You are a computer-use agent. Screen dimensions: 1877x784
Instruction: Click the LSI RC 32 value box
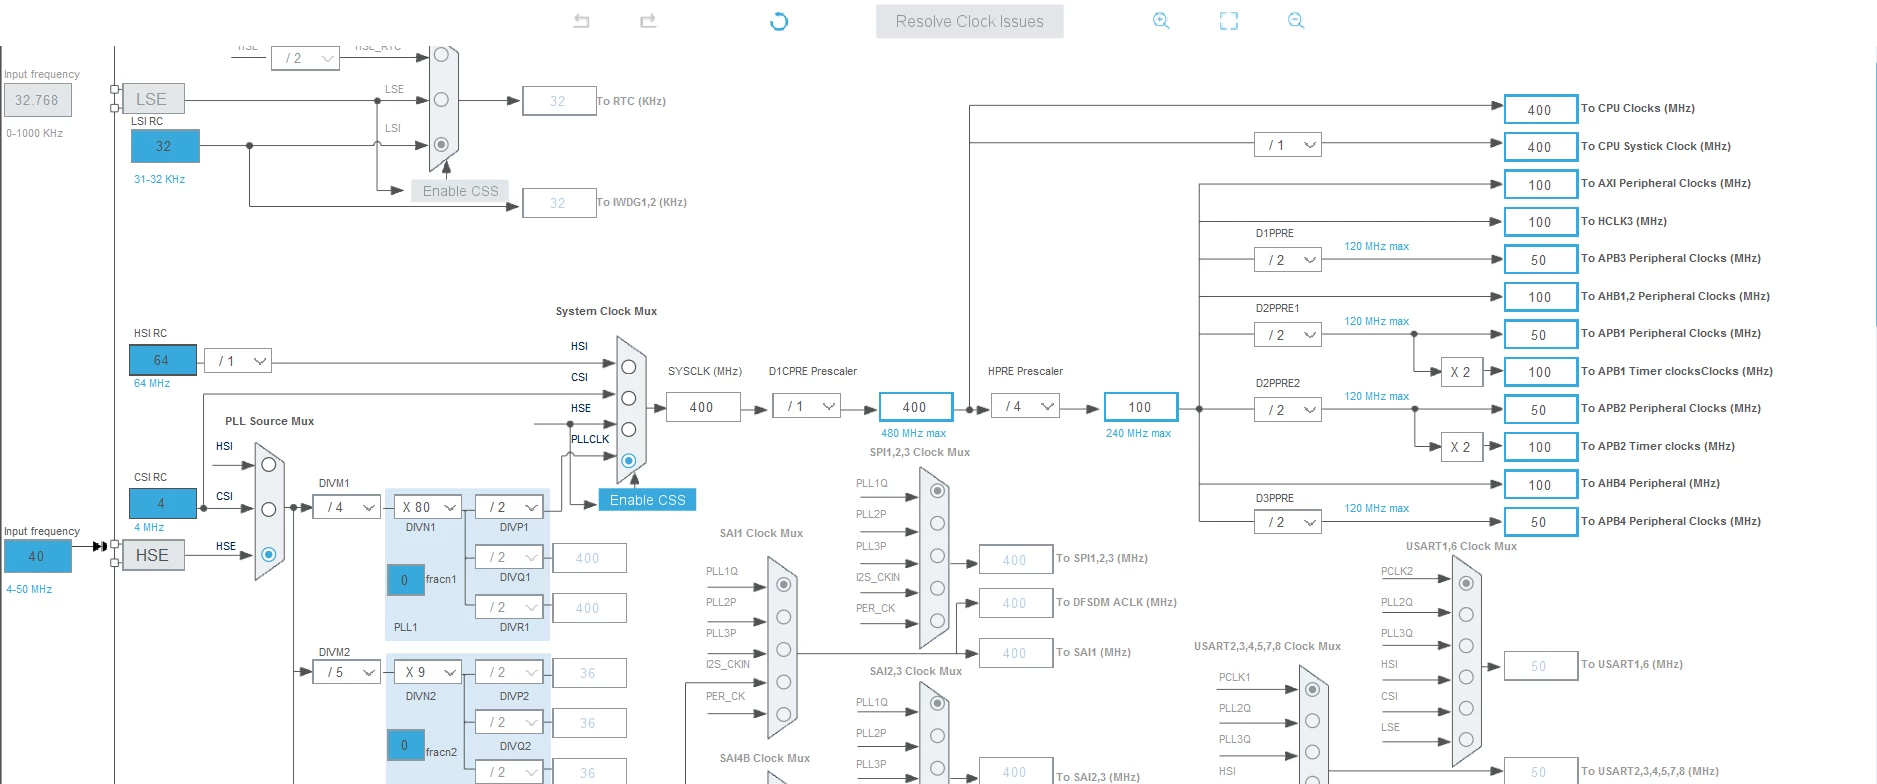(165, 146)
